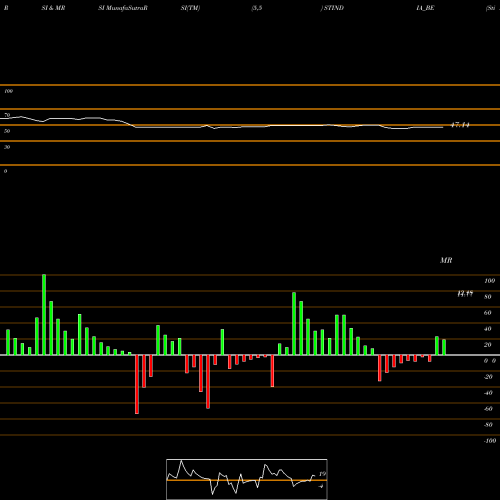Screen dimensions: 500x500
Task: Click the MR axis label -100
Action: coord(490,441)
